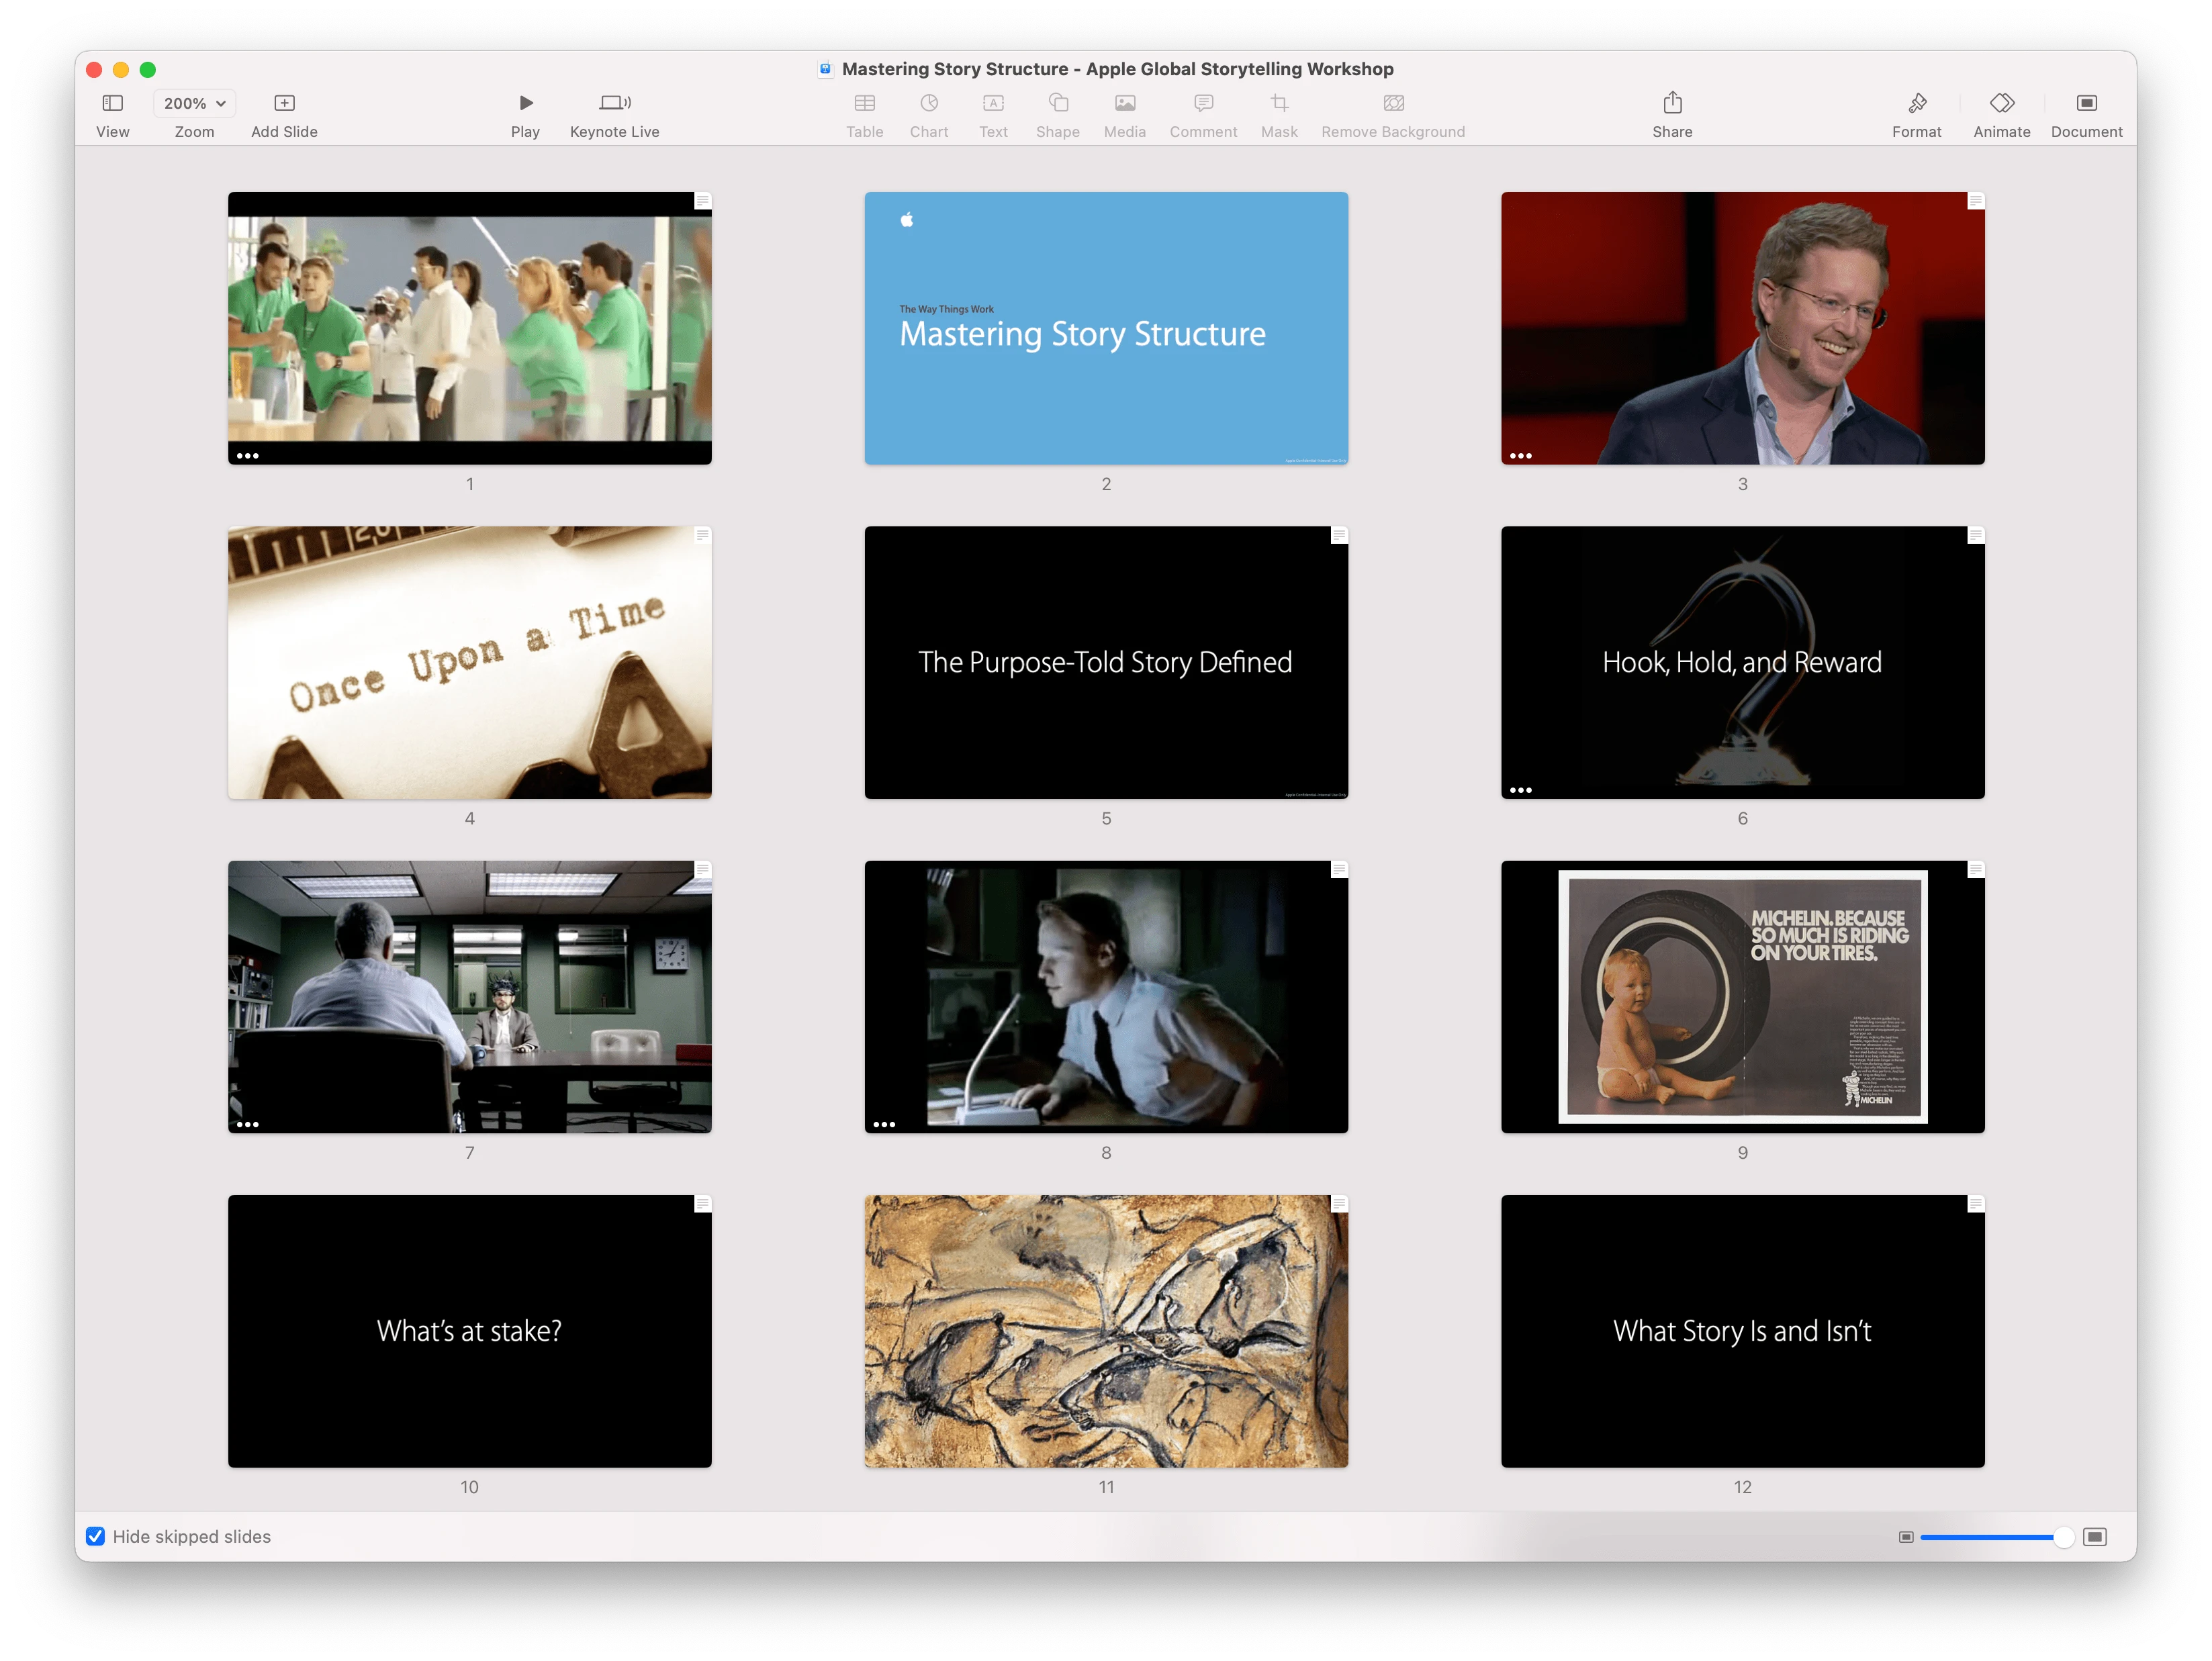Click the thumbnail size slider
This screenshot has width=2212, height=1661.
(1997, 1537)
